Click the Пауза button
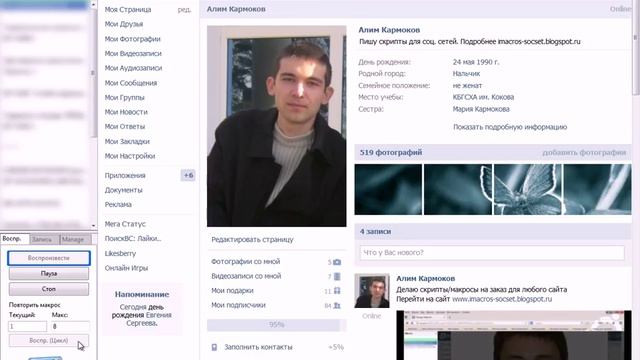Screen dimensions: 640x360 click(49, 273)
